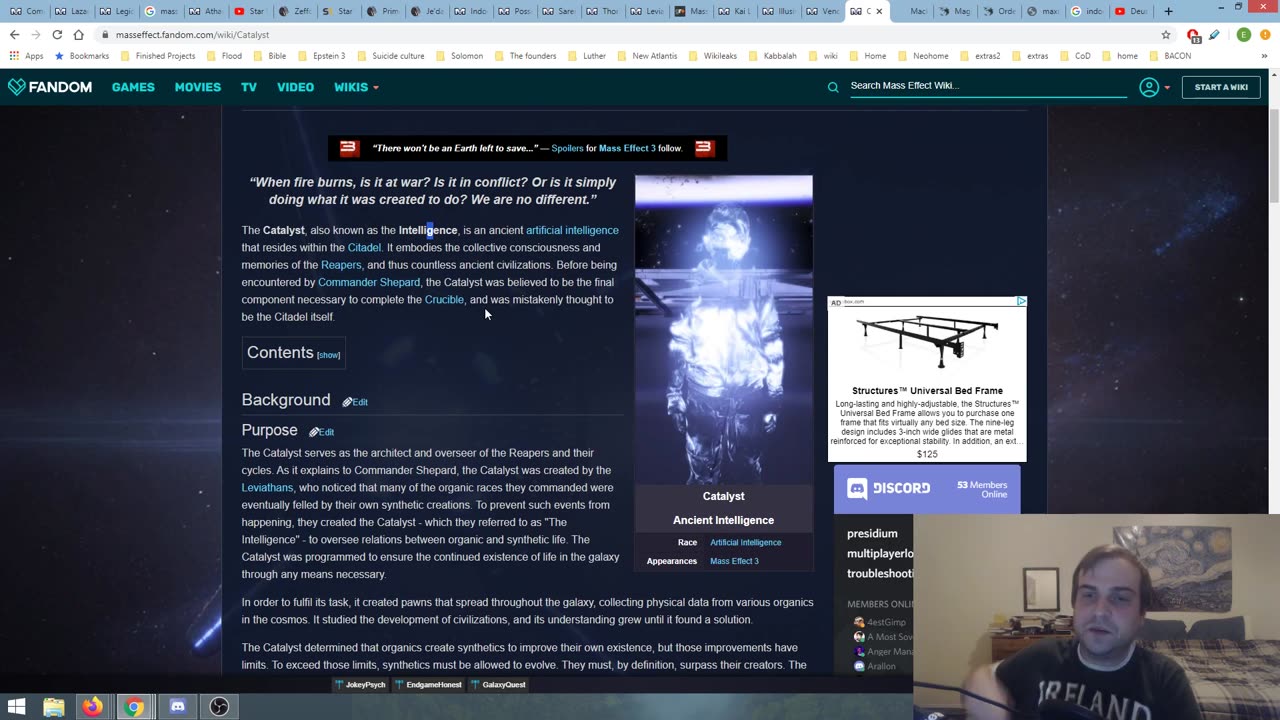Open OBS Studio from the taskbar
1280x720 pixels.
coord(219,707)
